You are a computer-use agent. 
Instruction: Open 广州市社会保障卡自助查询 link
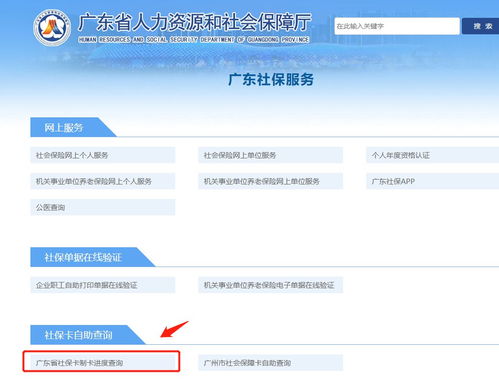click(x=270, y=363)
